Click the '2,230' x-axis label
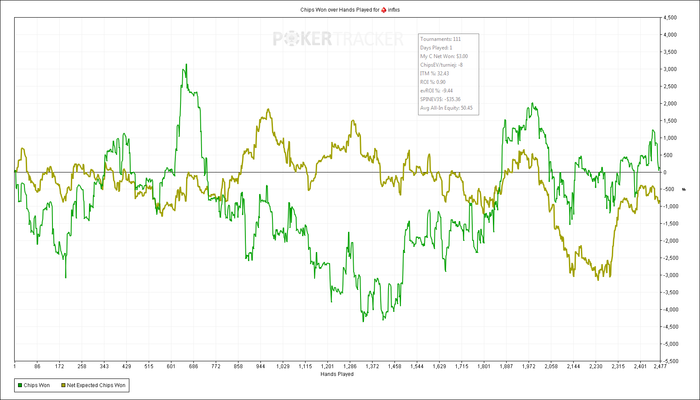This screenshot has height=400, width=700. point(596,367)
